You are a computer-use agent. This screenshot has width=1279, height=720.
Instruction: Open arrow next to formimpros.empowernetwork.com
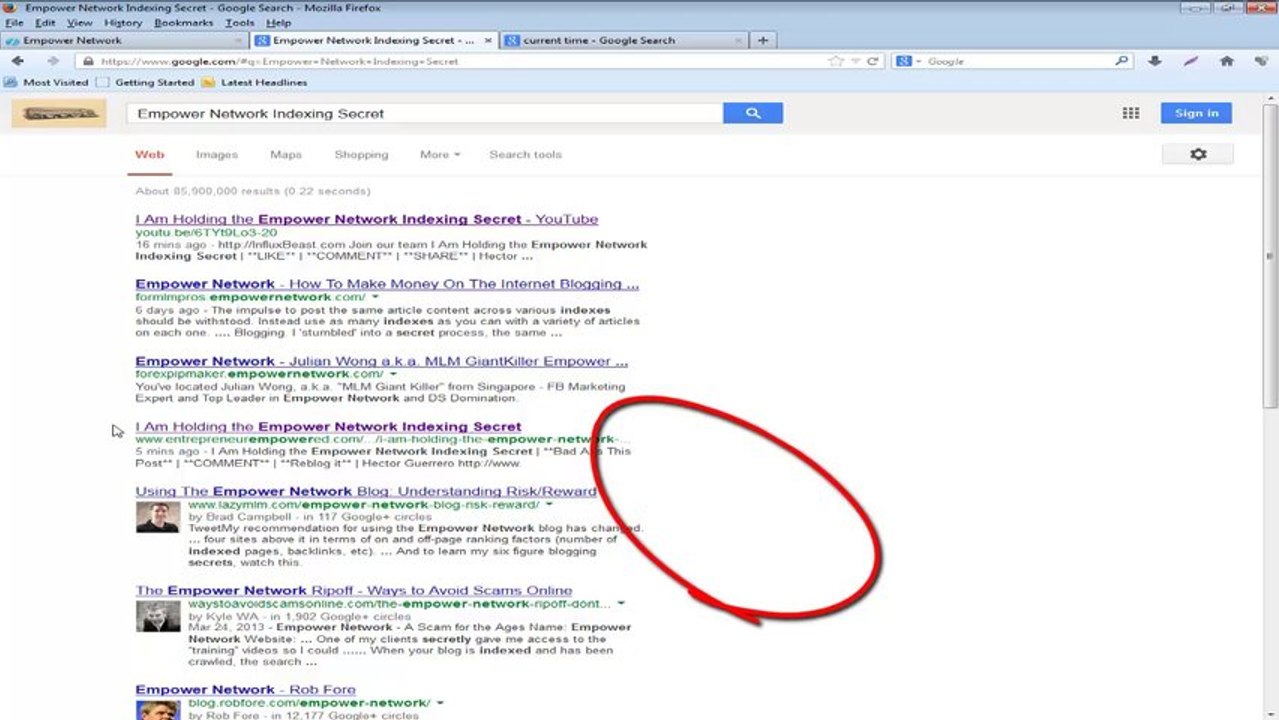click(x=376, y=297)
